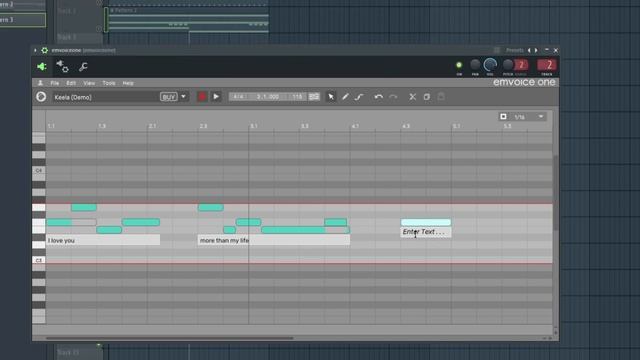Click the Presets label in plugin title bar
The width and height of the screenshot is (640, 360).
(515, 50)
